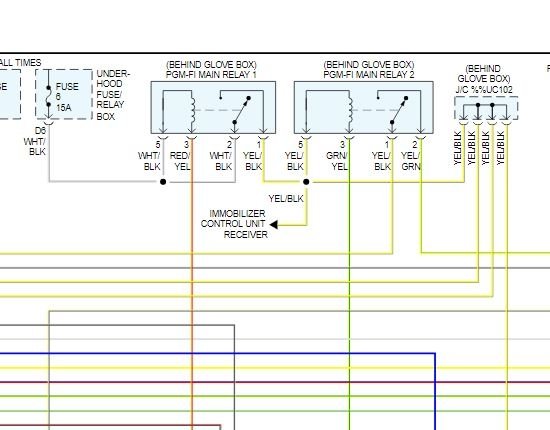
Task: Click Relay 2 pin 3 GRN/YEL label
Action: coord(337,161)
